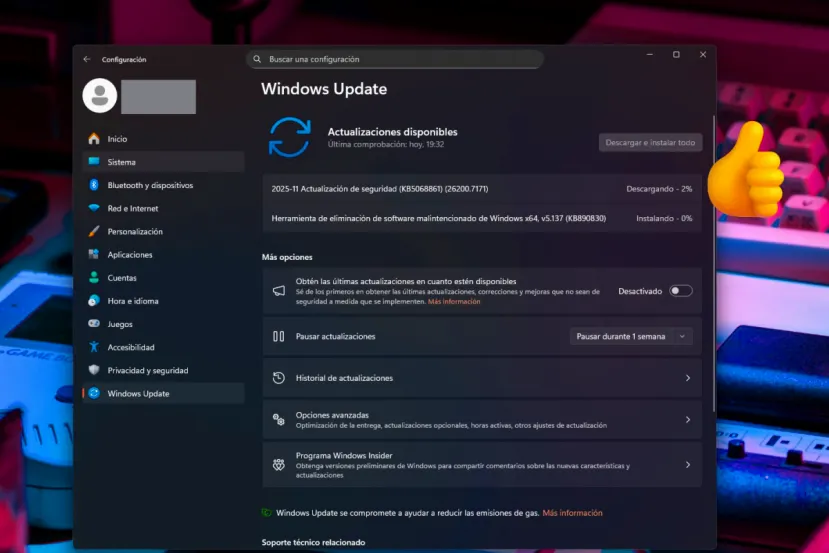
Task: Select Hora e idioma section
Action: click(163, 301)
